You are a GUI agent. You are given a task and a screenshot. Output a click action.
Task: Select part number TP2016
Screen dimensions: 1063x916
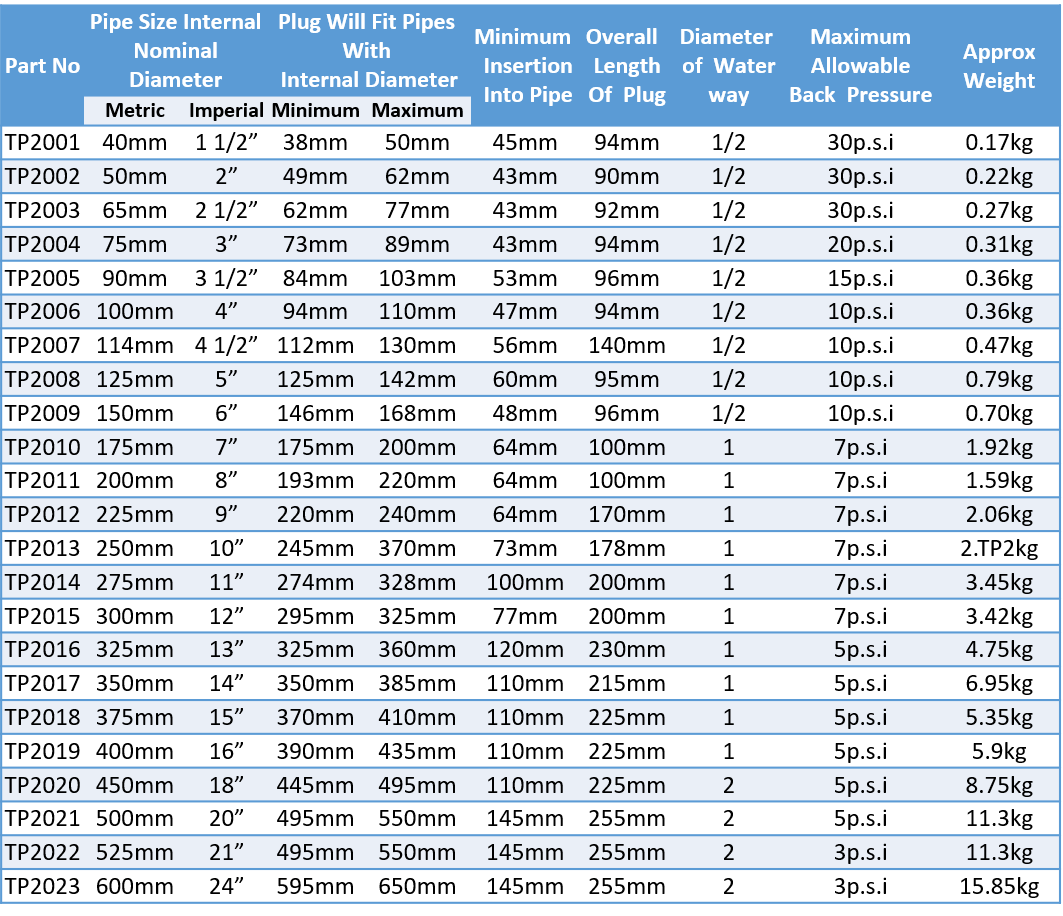pos(43,649)
